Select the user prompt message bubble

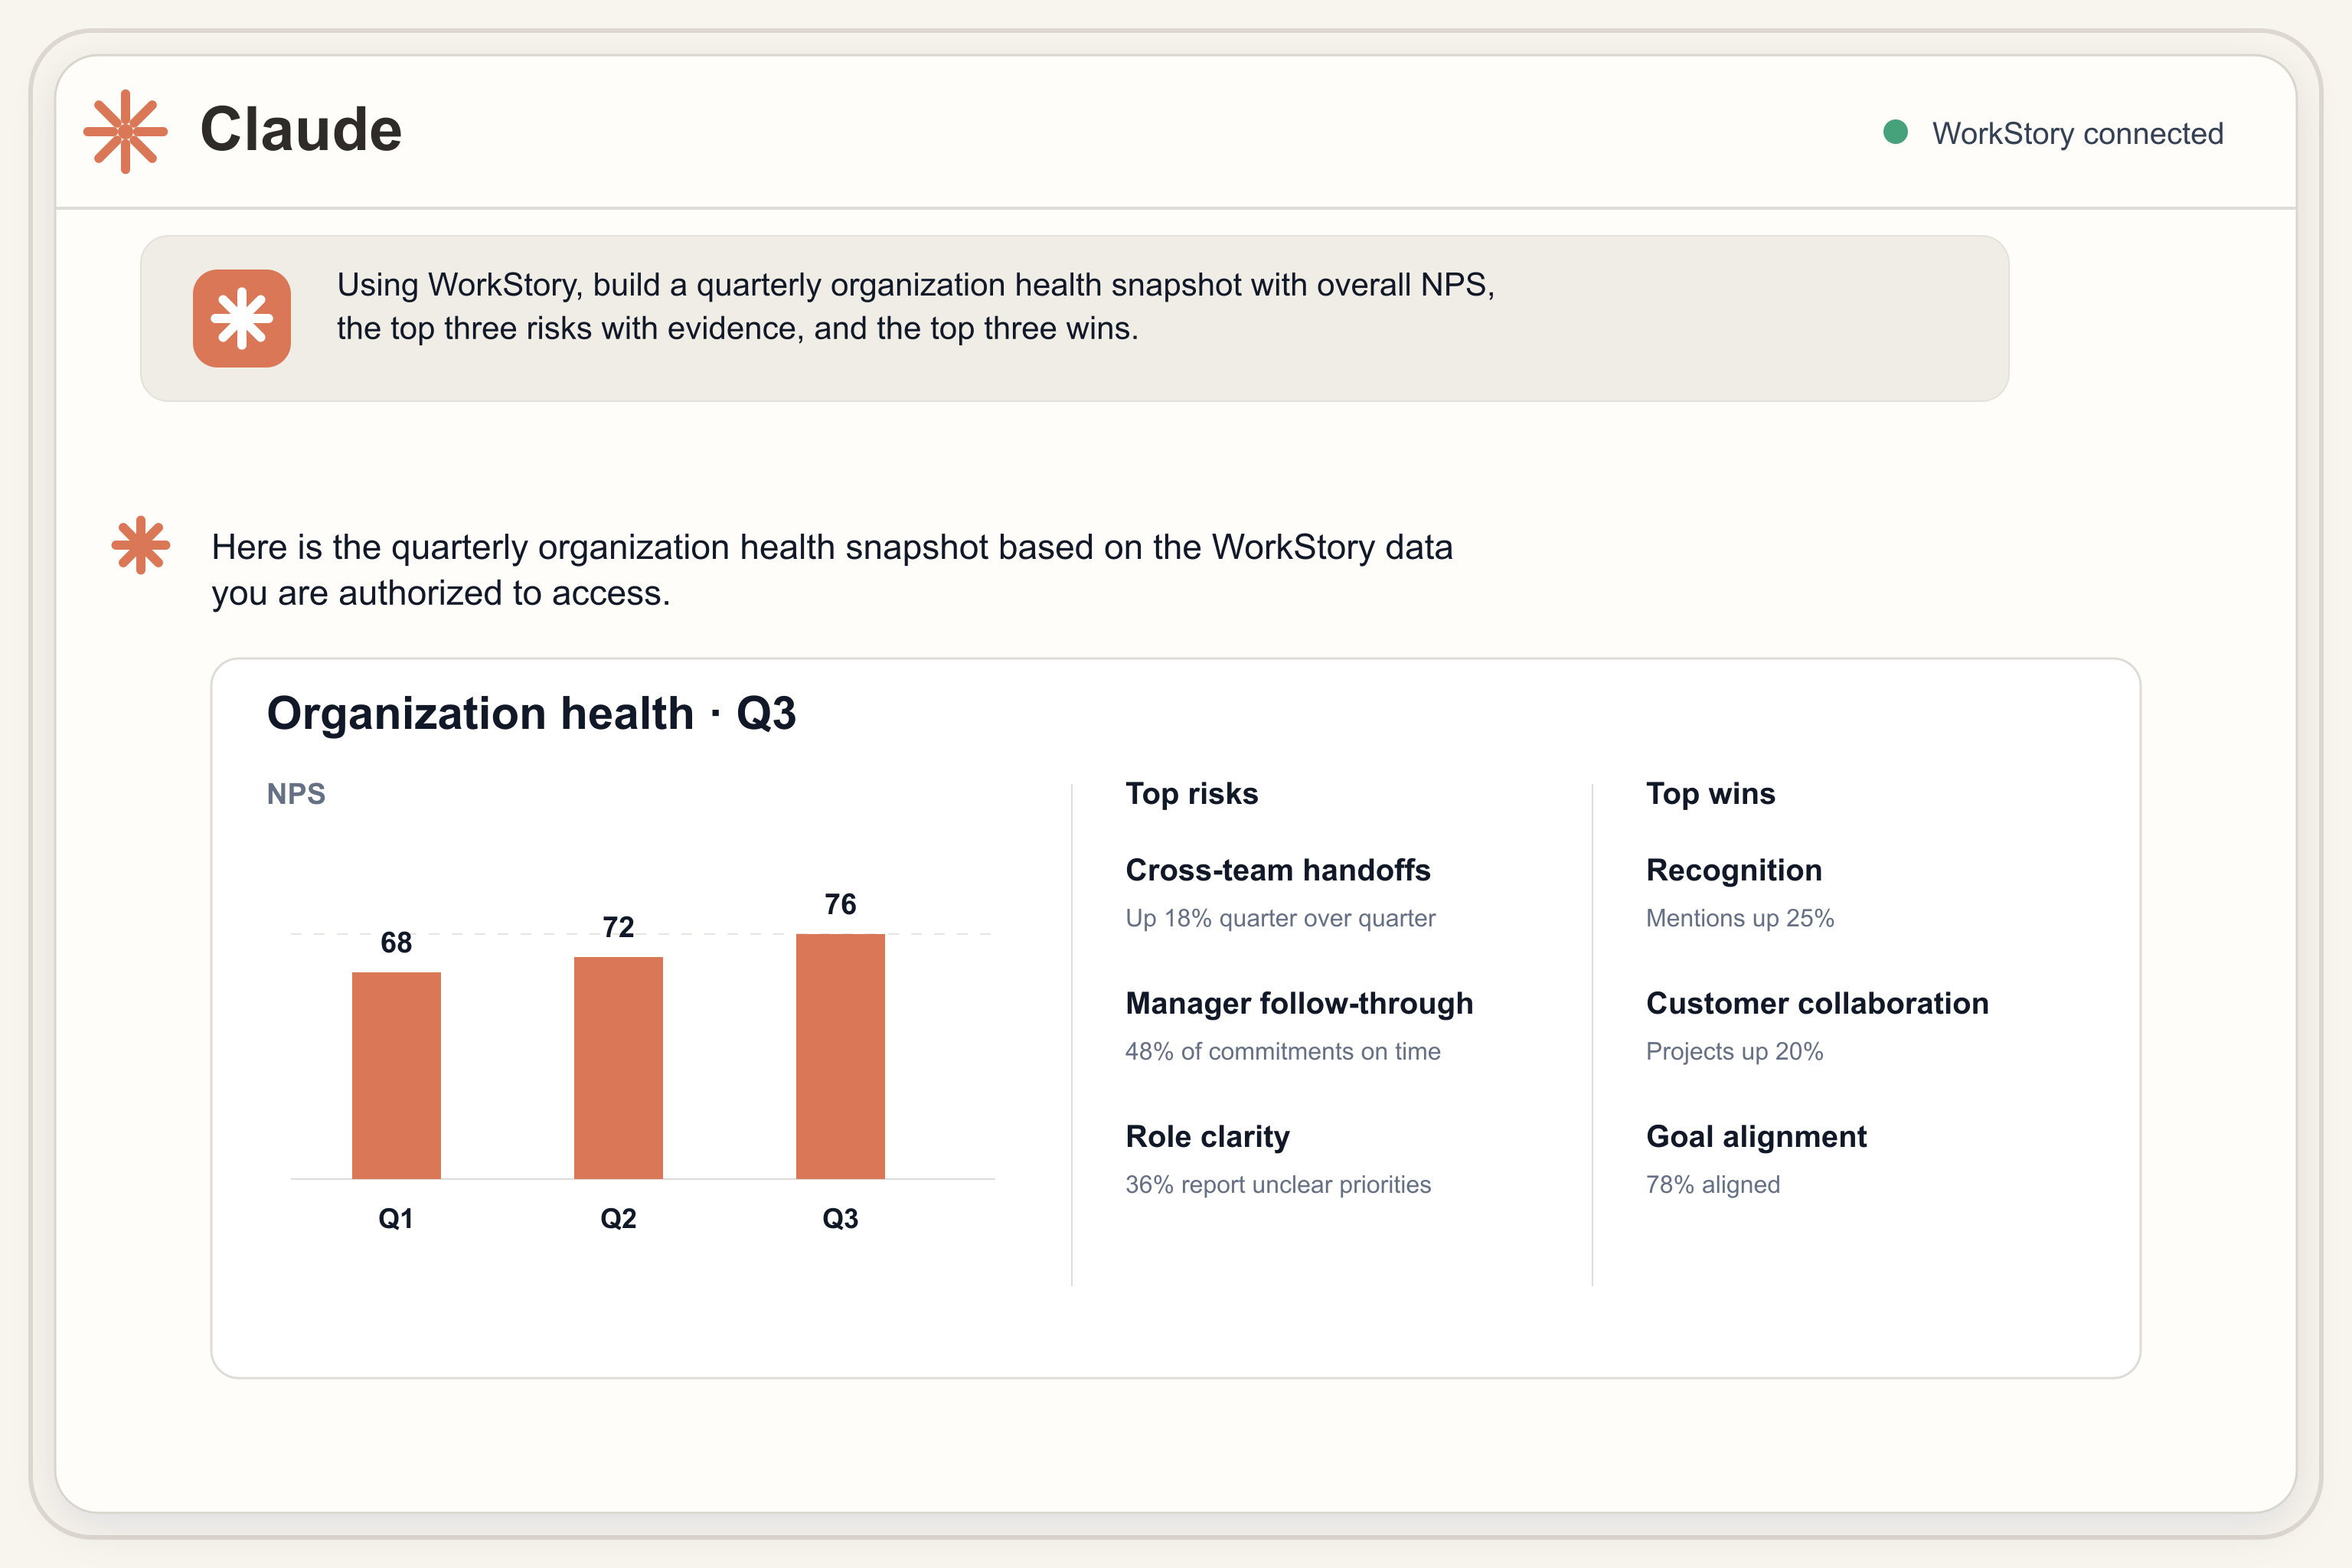point(1074,318)
